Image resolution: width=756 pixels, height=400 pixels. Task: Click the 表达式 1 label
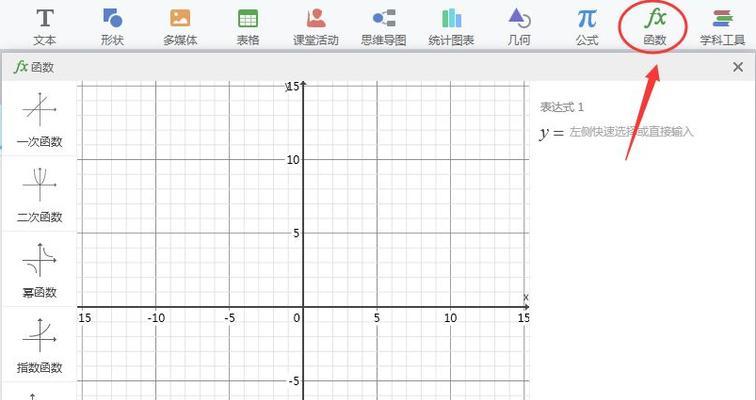coord(562,107)
